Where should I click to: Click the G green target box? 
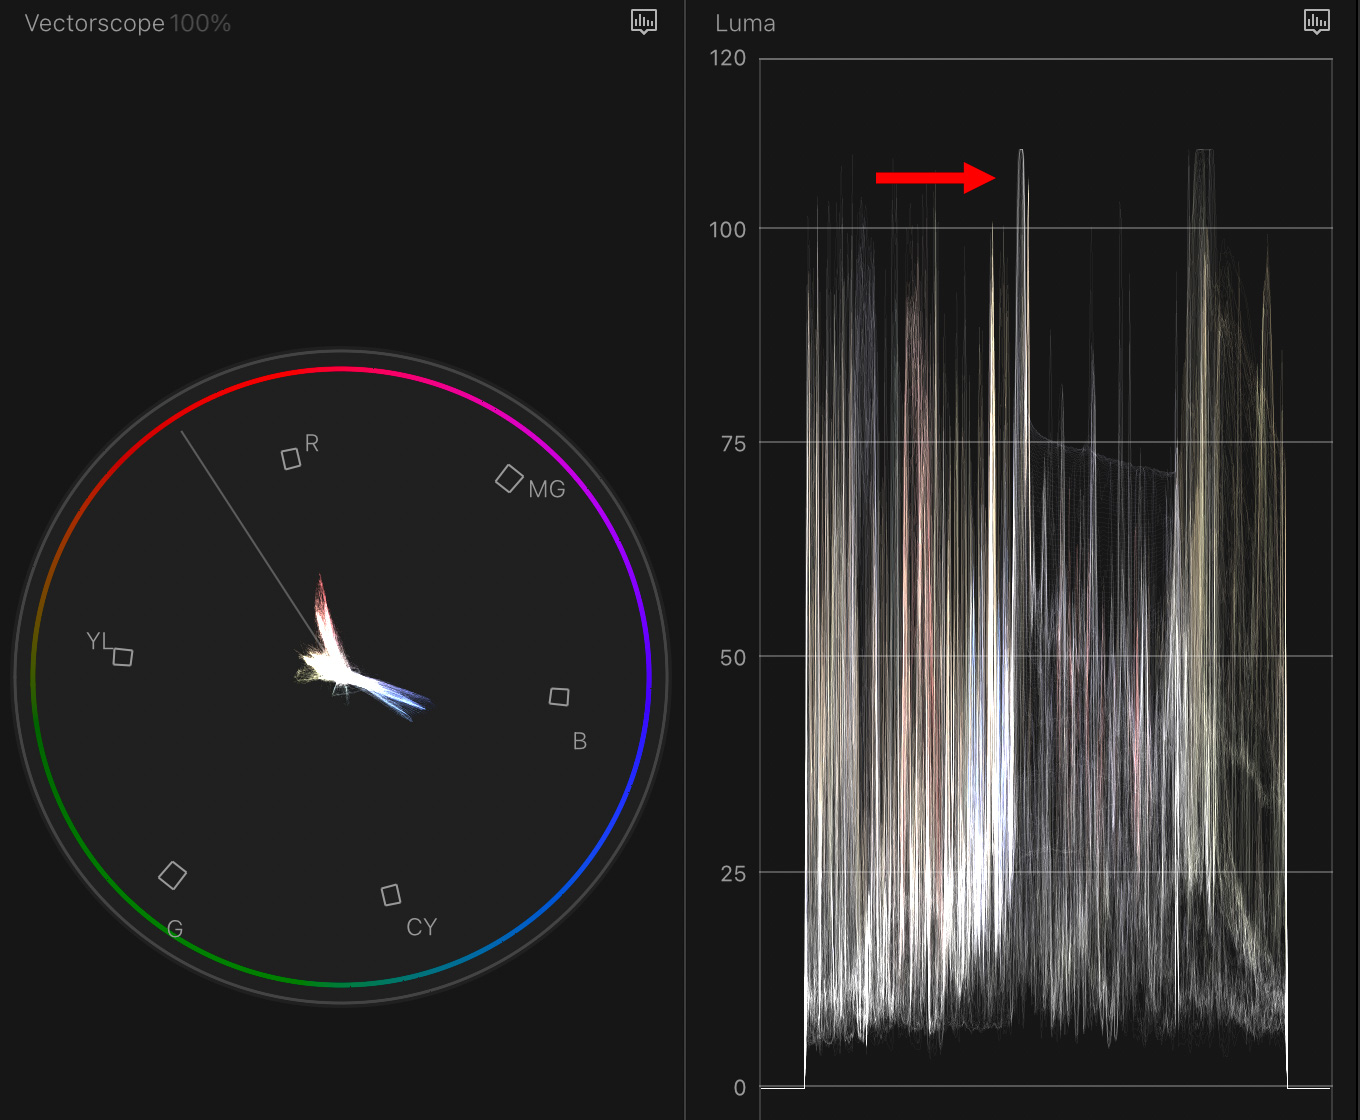point(173,875)
